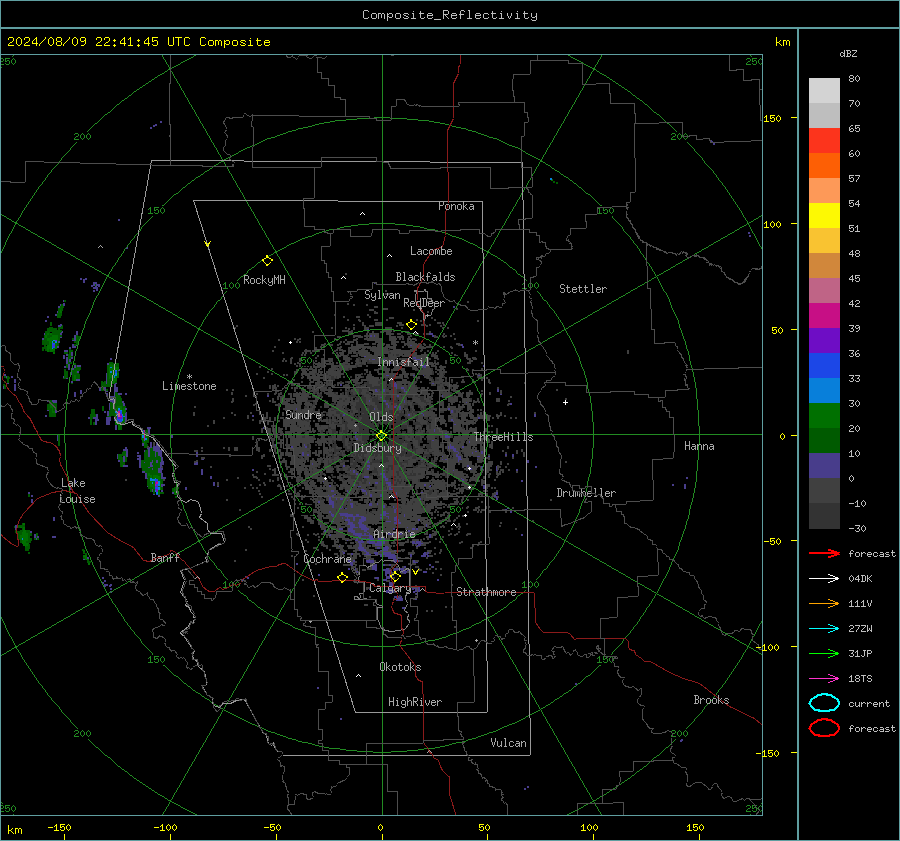
Task: Click the forecast text beside the red arrow
Action: pos(872,553)
